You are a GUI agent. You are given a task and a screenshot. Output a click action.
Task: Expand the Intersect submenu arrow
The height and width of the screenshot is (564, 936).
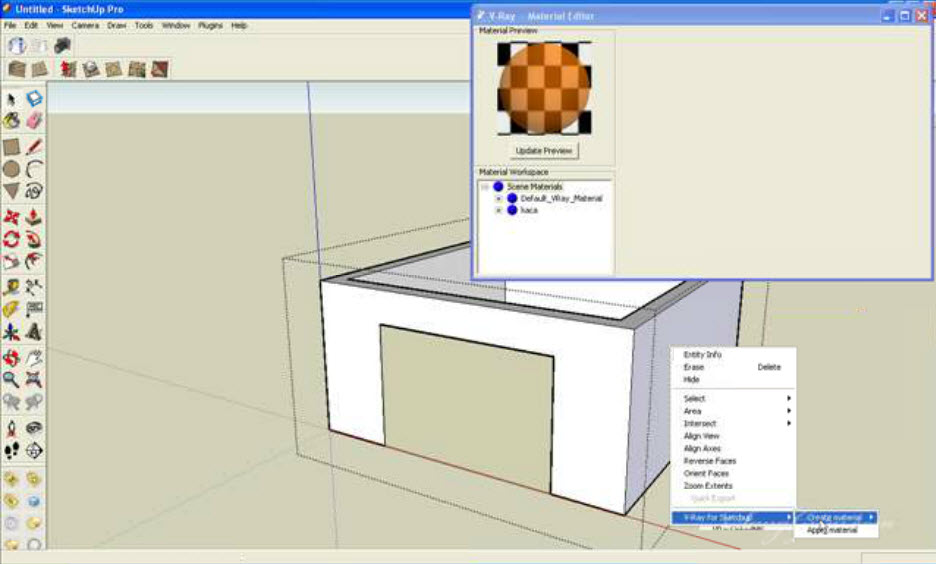789,423
